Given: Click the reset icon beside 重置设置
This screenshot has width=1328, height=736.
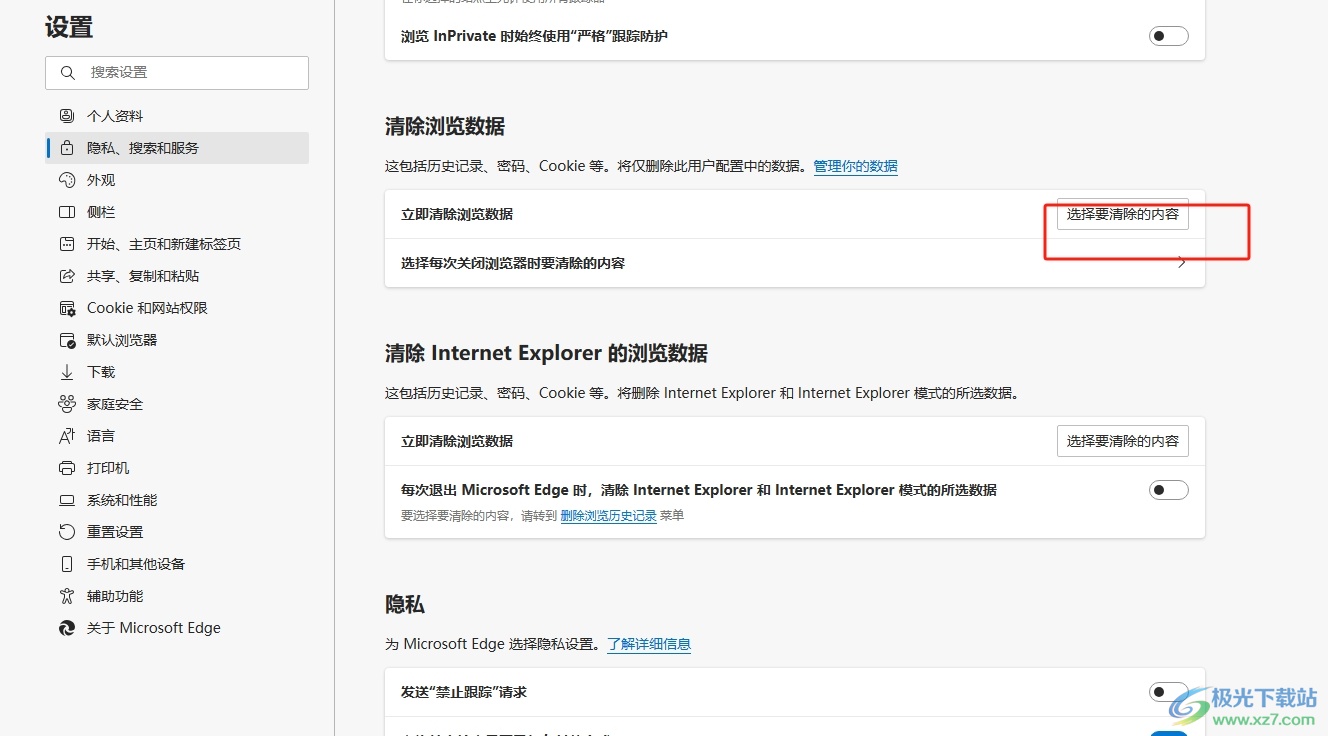Looking at the screenshot, I should click(x=67, y=532).
